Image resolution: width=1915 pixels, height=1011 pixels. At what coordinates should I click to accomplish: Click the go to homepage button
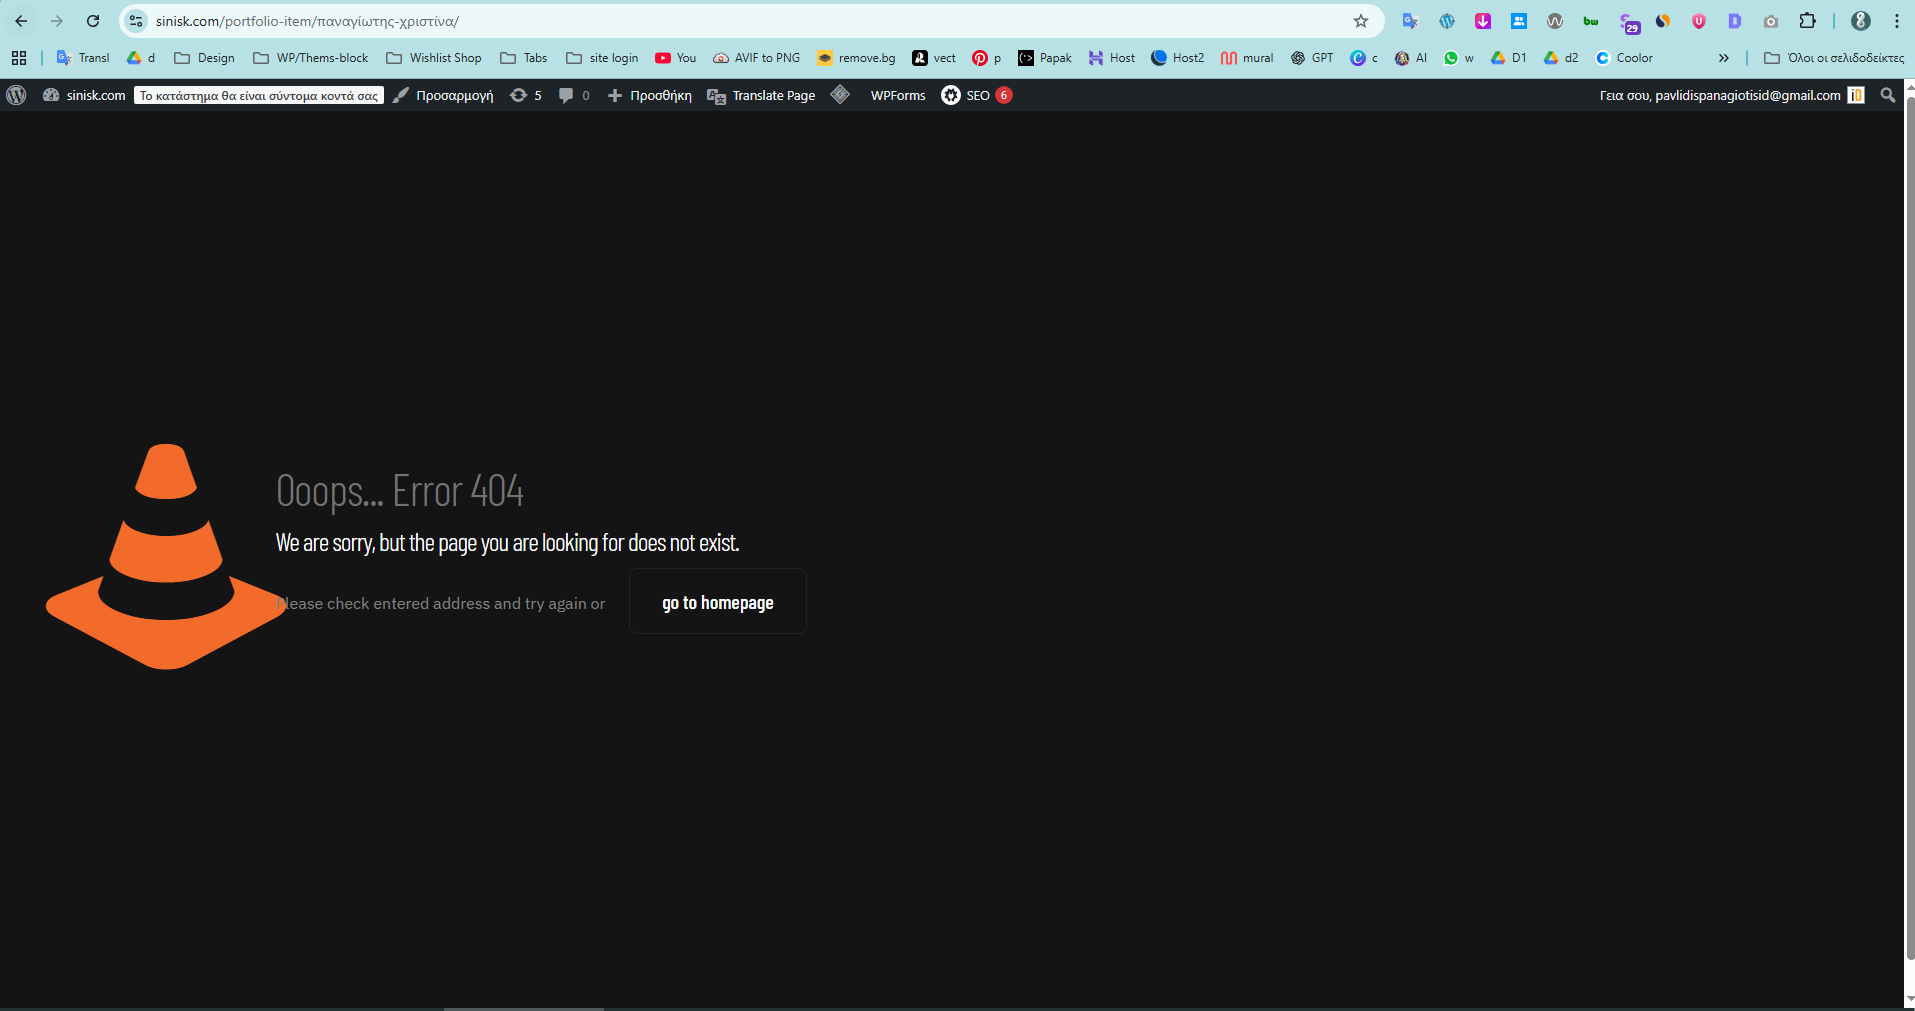click(717, 602)
